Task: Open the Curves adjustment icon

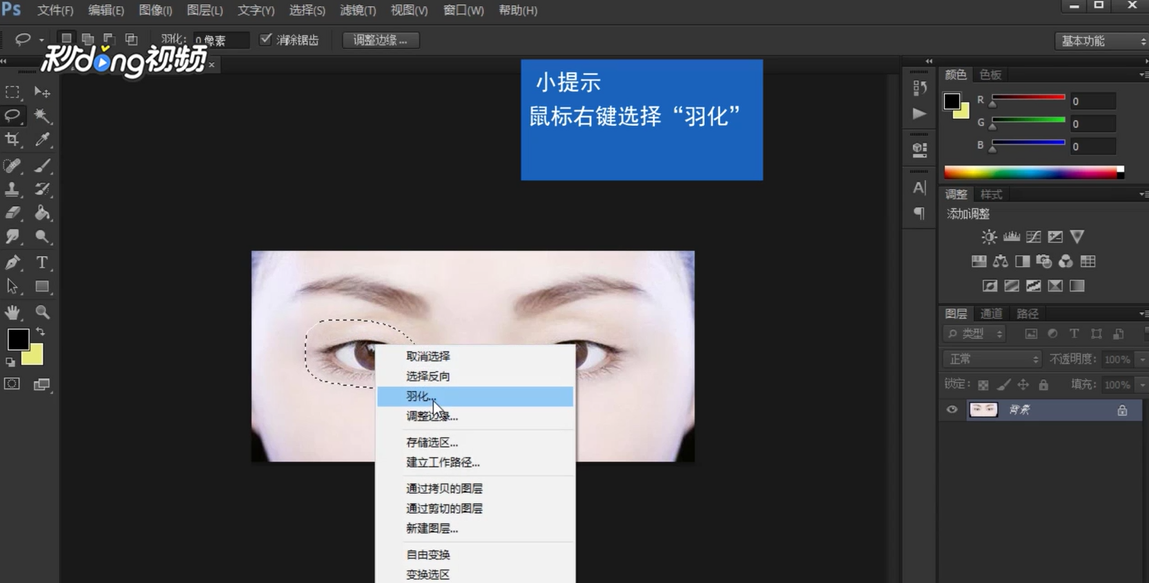Action: (x=1034, y=236)
